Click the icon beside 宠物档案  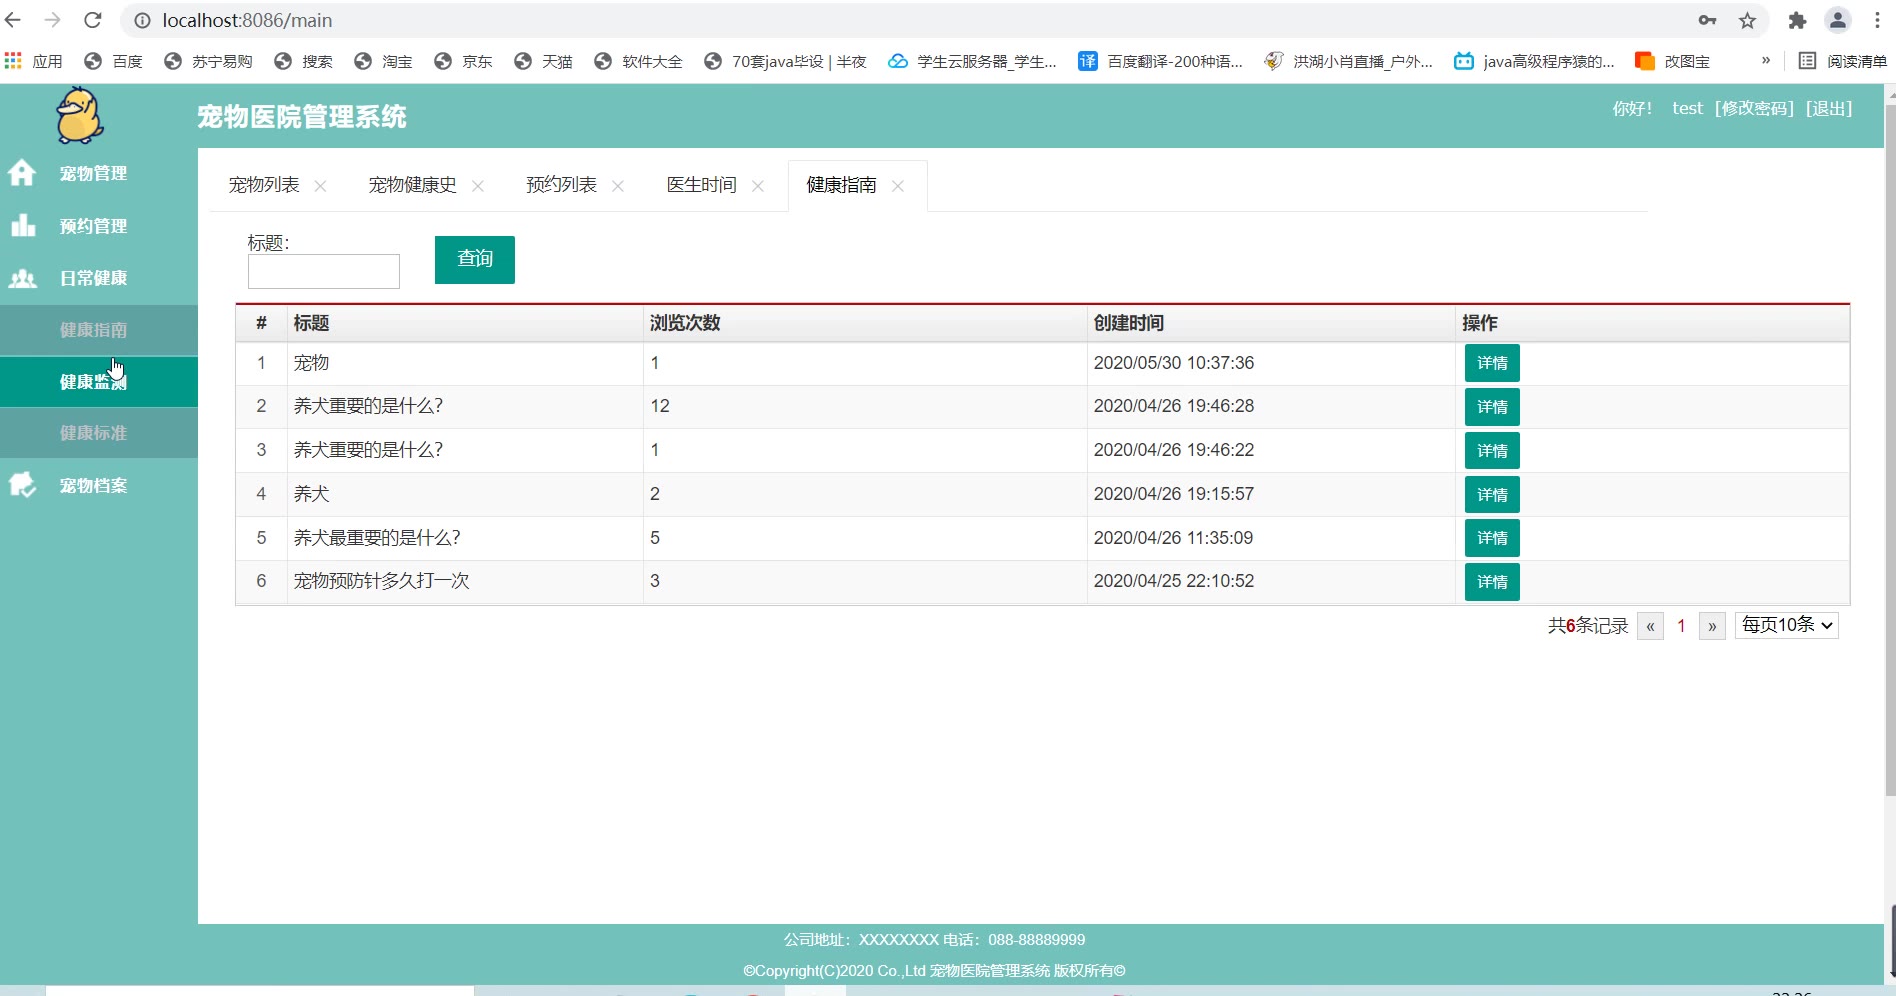coord(22,485)
